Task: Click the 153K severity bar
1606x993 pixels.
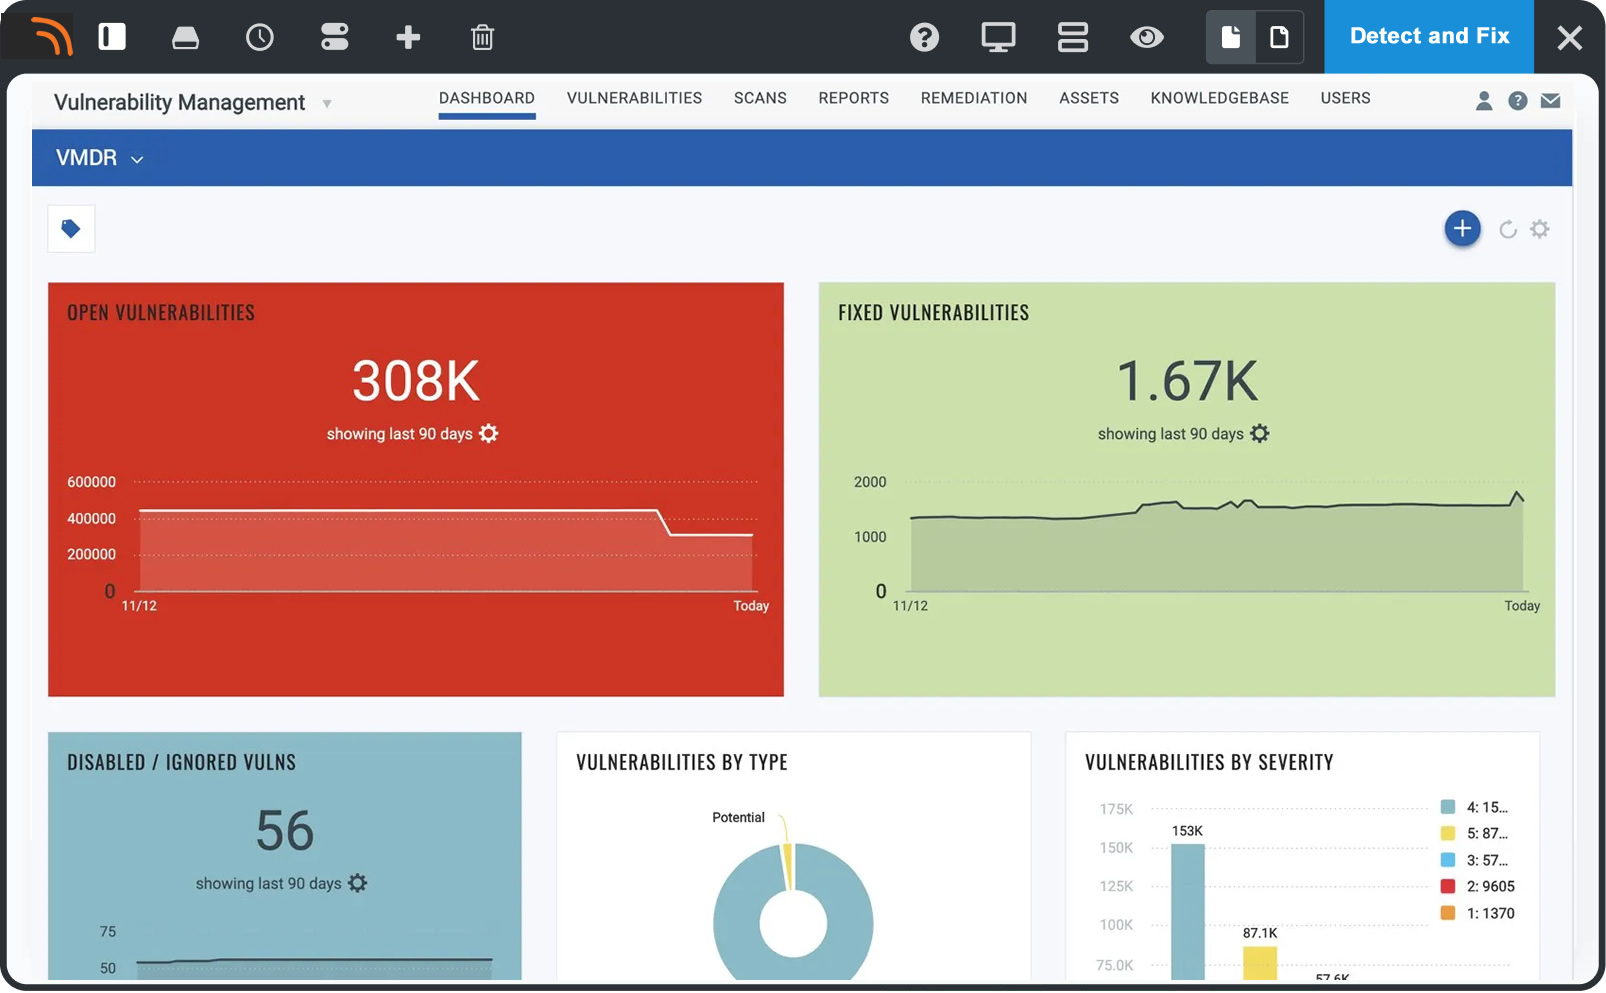Action: [x=1188, y=912]
